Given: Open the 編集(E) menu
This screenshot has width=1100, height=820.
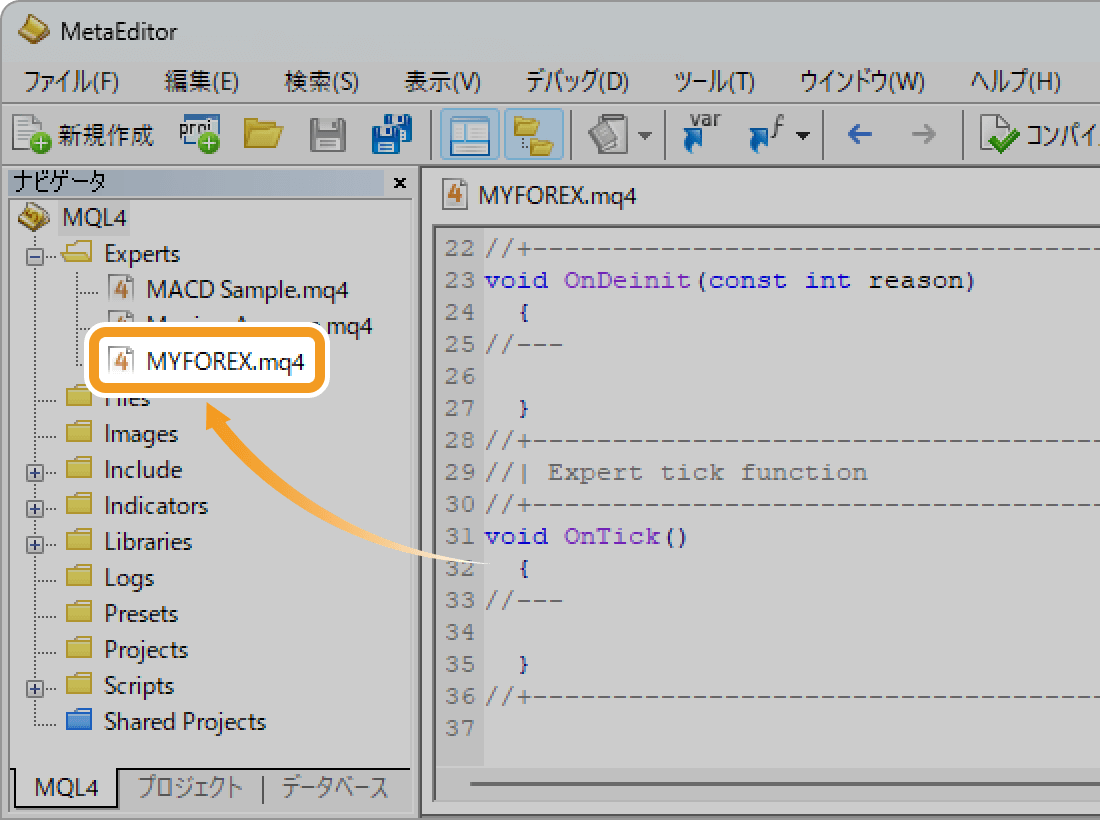Looking at the screenshot, I should (201, 81).
